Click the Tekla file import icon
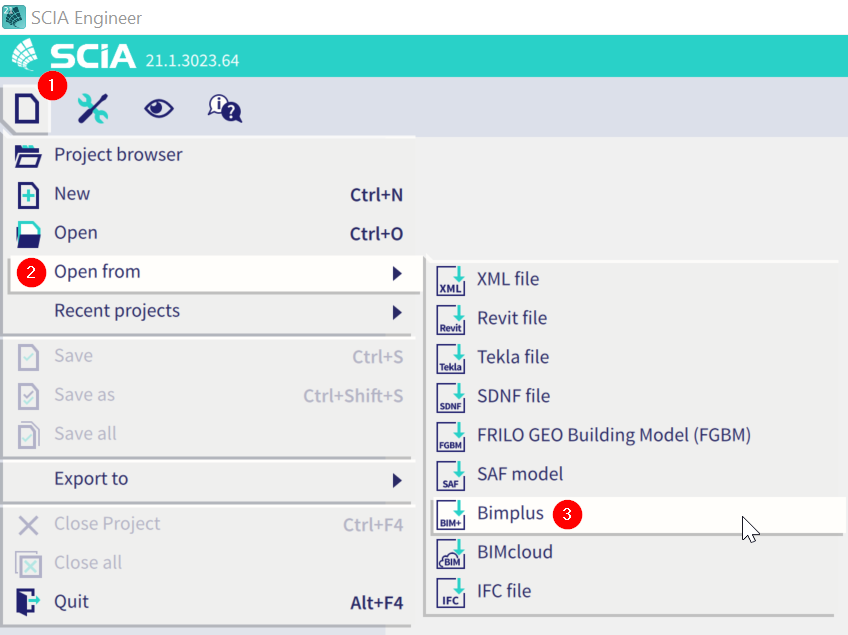 (452, 358)
